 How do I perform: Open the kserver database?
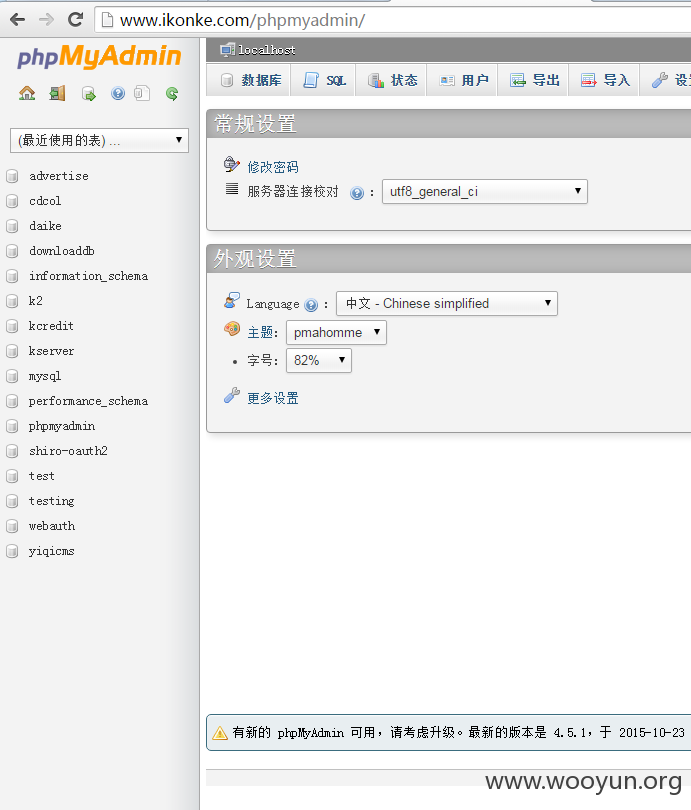click(51, 351)
